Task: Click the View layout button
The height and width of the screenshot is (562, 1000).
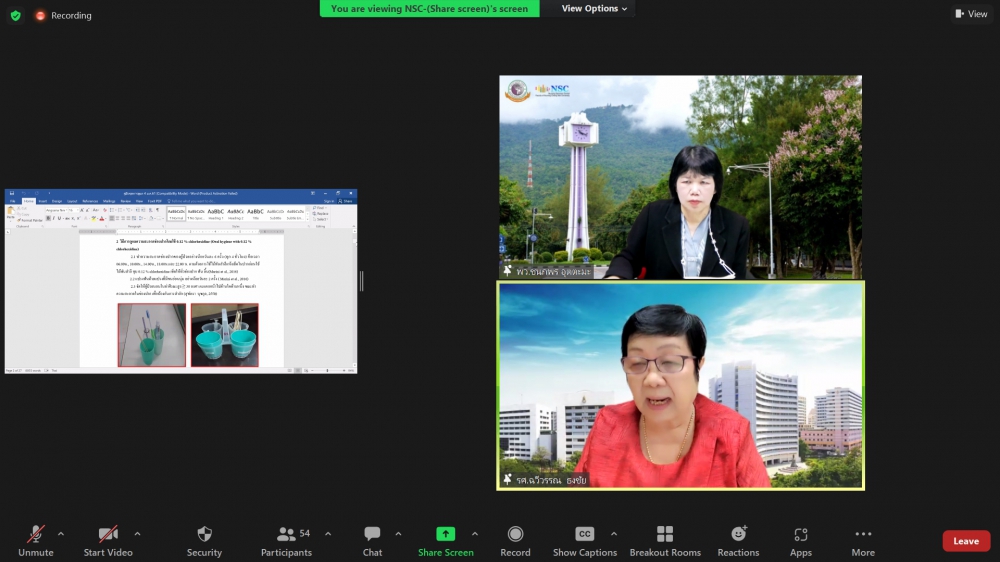Action: tap(971, 14)
